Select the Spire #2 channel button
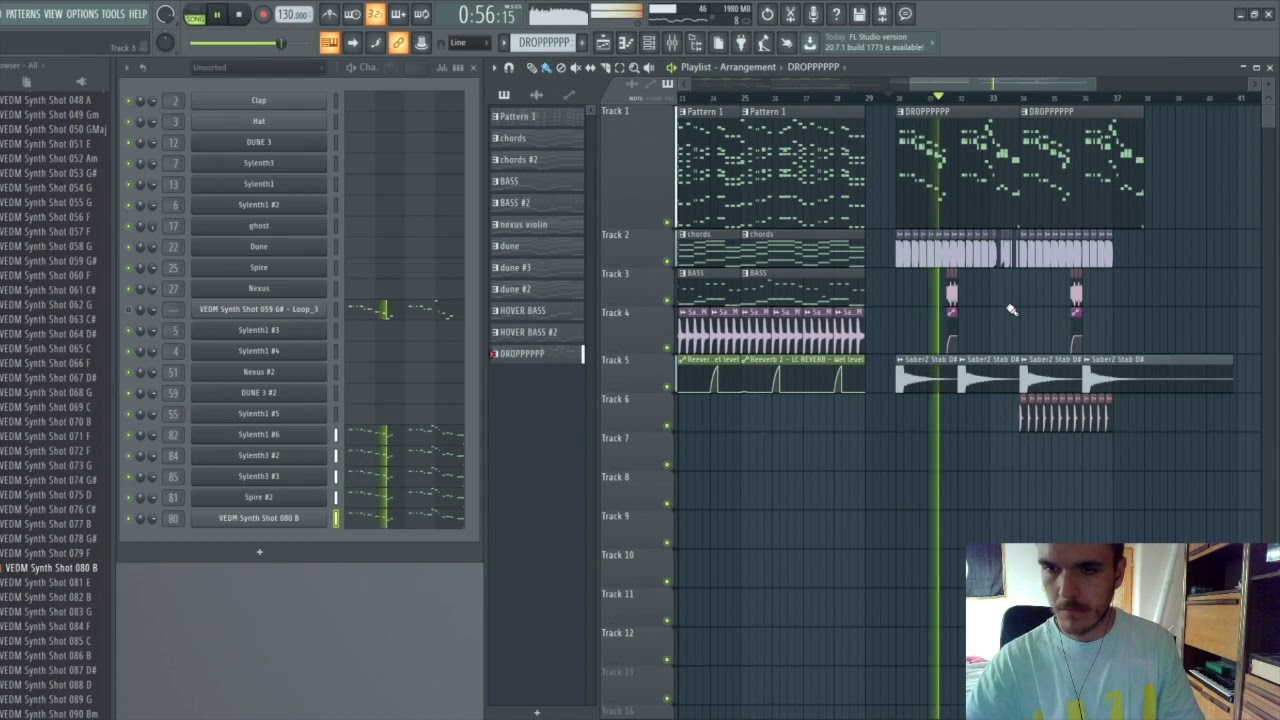Image resolution: width=1280 pixels, height=720 pixels. [259, 497]
